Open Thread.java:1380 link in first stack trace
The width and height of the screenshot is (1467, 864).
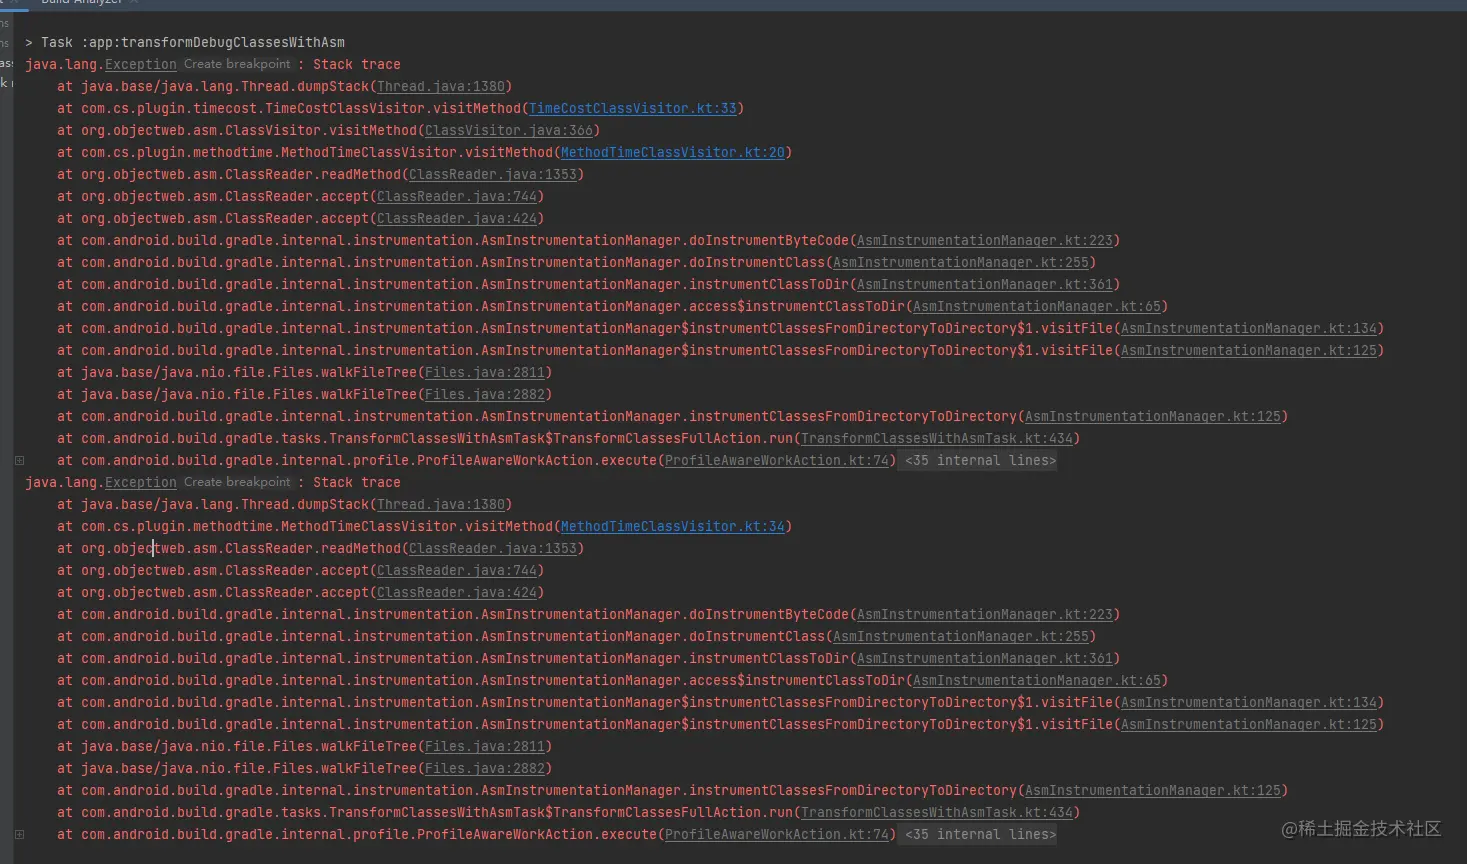441,86
